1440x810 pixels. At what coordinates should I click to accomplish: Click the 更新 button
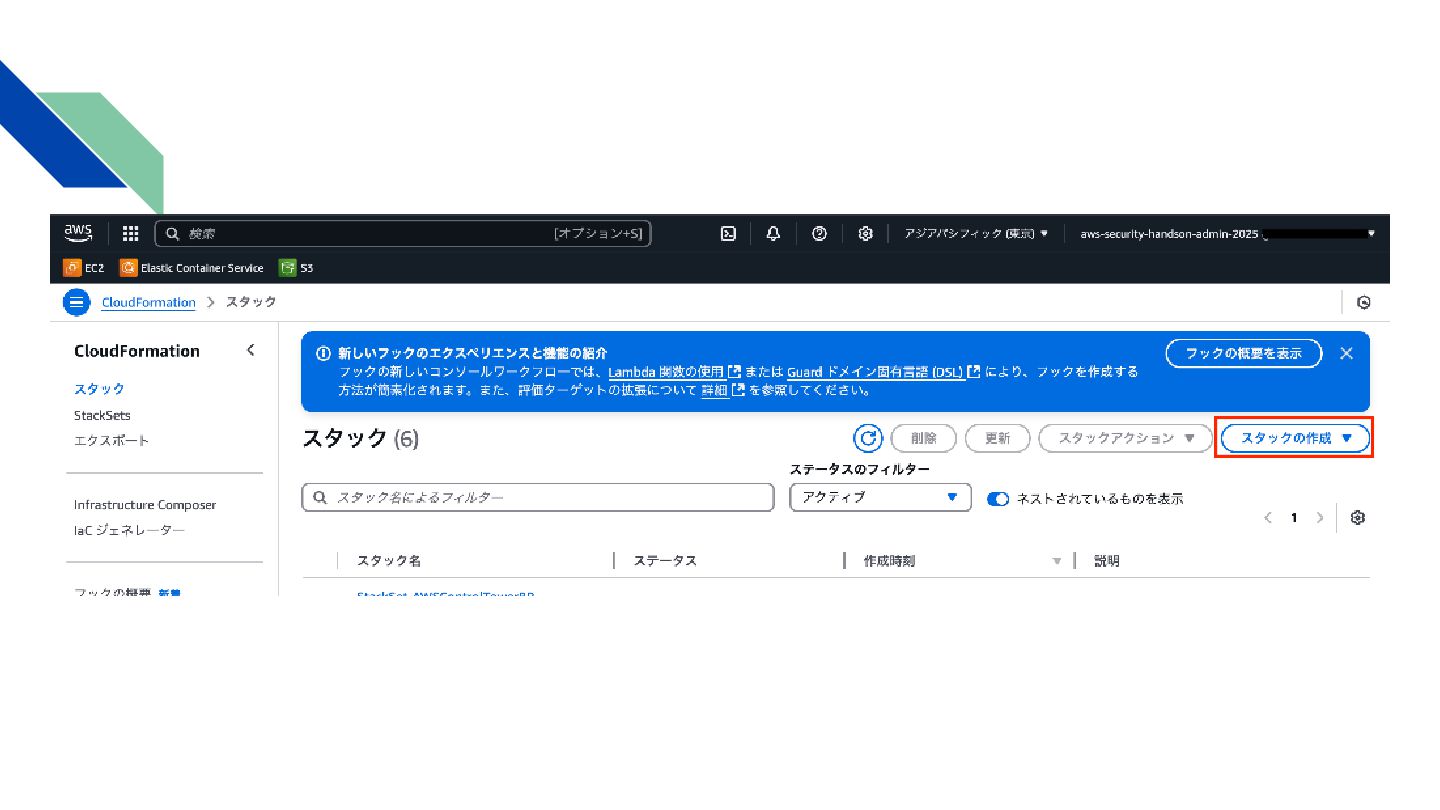tap(998, 438)
